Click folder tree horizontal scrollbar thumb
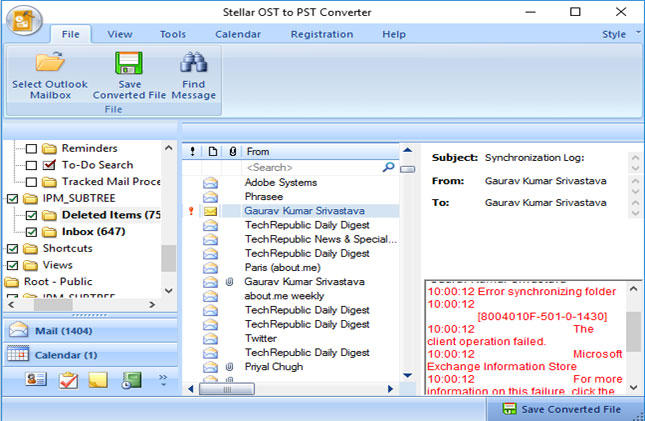 53,305
